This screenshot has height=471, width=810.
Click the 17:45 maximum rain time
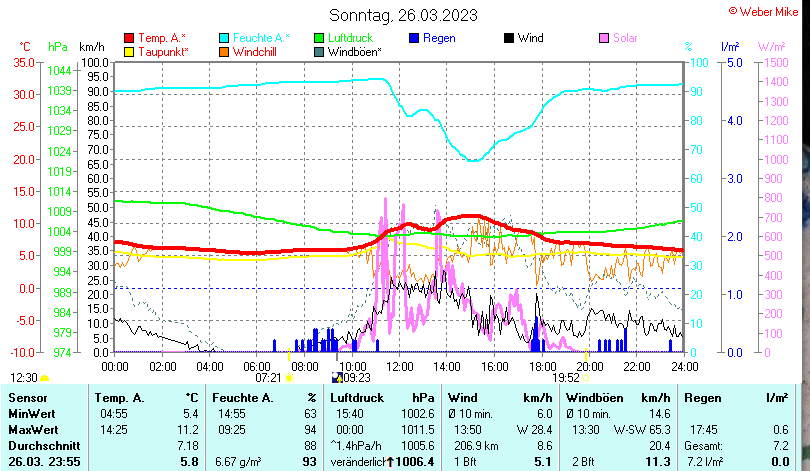coord(704,430)
